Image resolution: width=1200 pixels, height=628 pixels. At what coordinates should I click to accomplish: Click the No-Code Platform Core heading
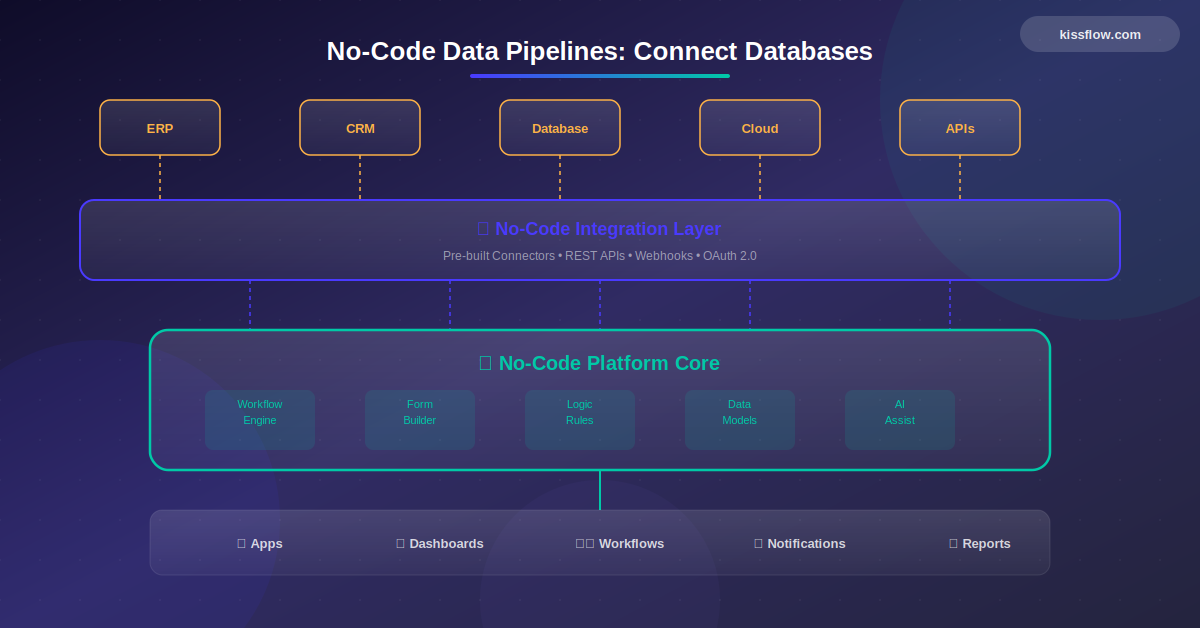[609, 363]
